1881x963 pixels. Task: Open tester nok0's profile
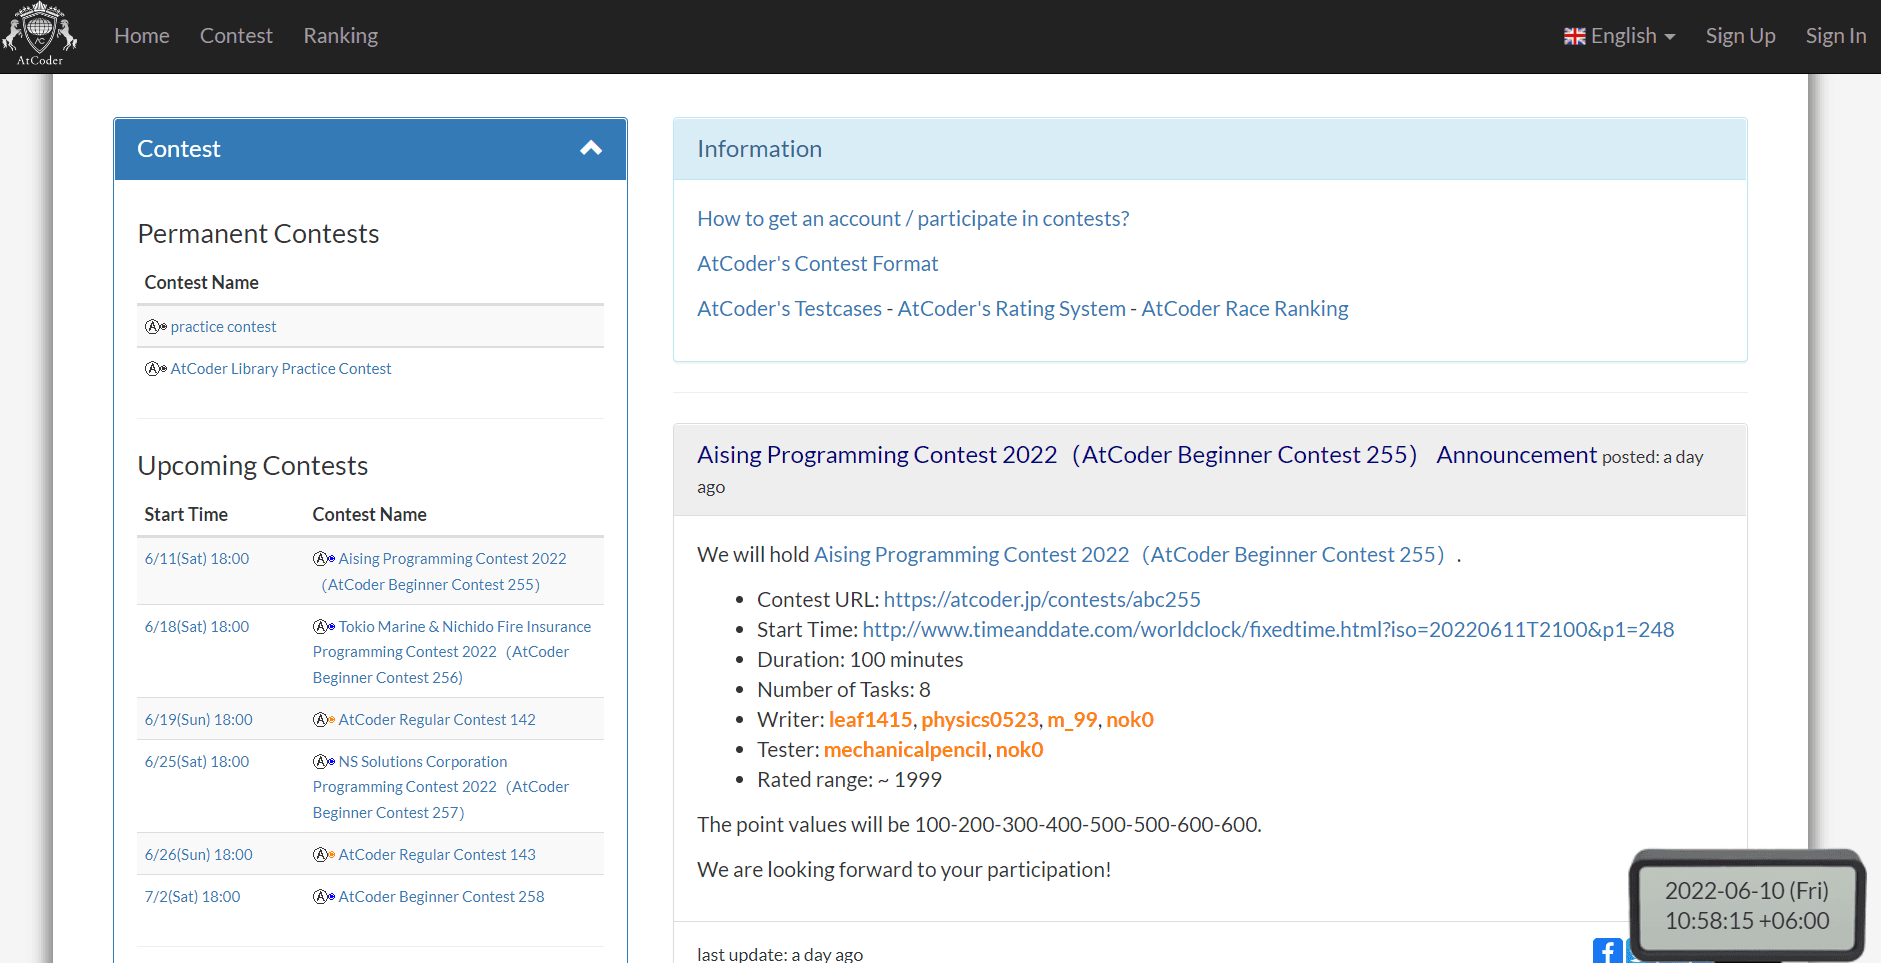coord(1019,750)
